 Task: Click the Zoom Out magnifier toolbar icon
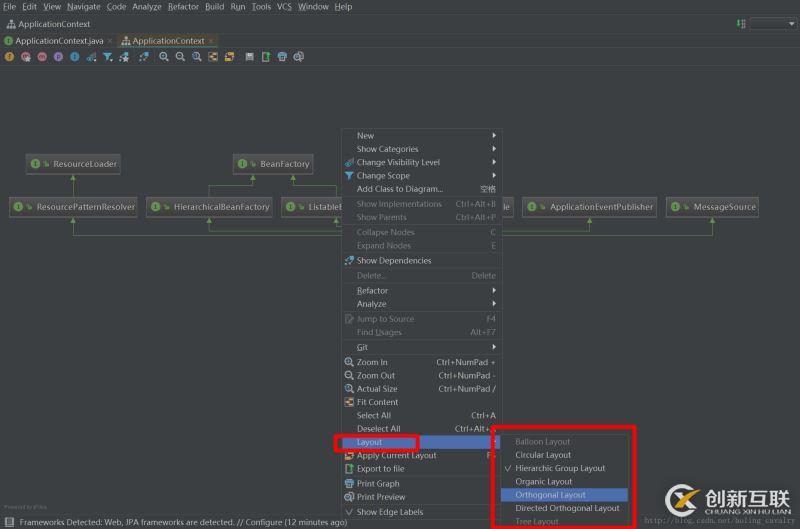(x=180, y=57)
